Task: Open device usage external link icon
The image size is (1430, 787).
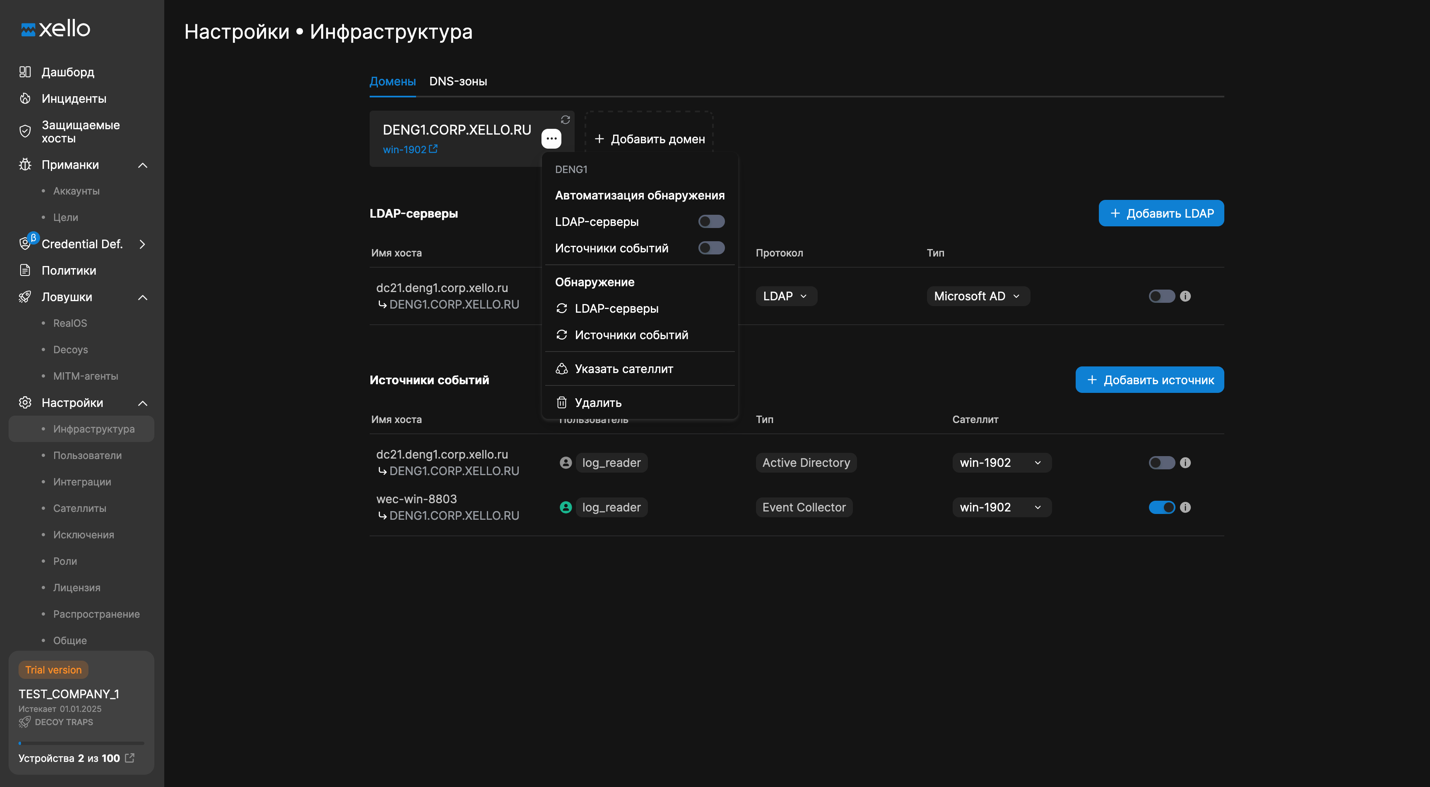Action: click(x=130, y=758)
